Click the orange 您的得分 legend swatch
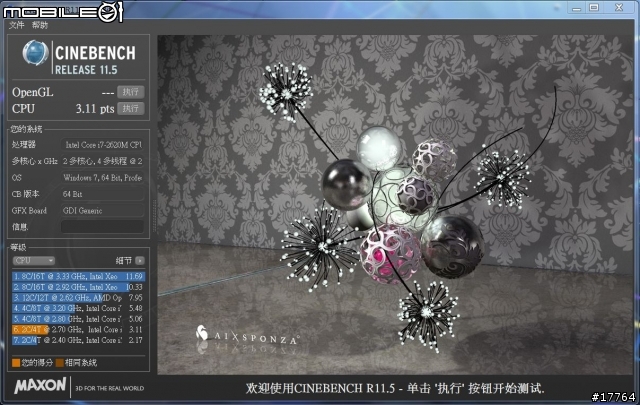This screenshot has height=405, width=640. [x=16, y=363]
